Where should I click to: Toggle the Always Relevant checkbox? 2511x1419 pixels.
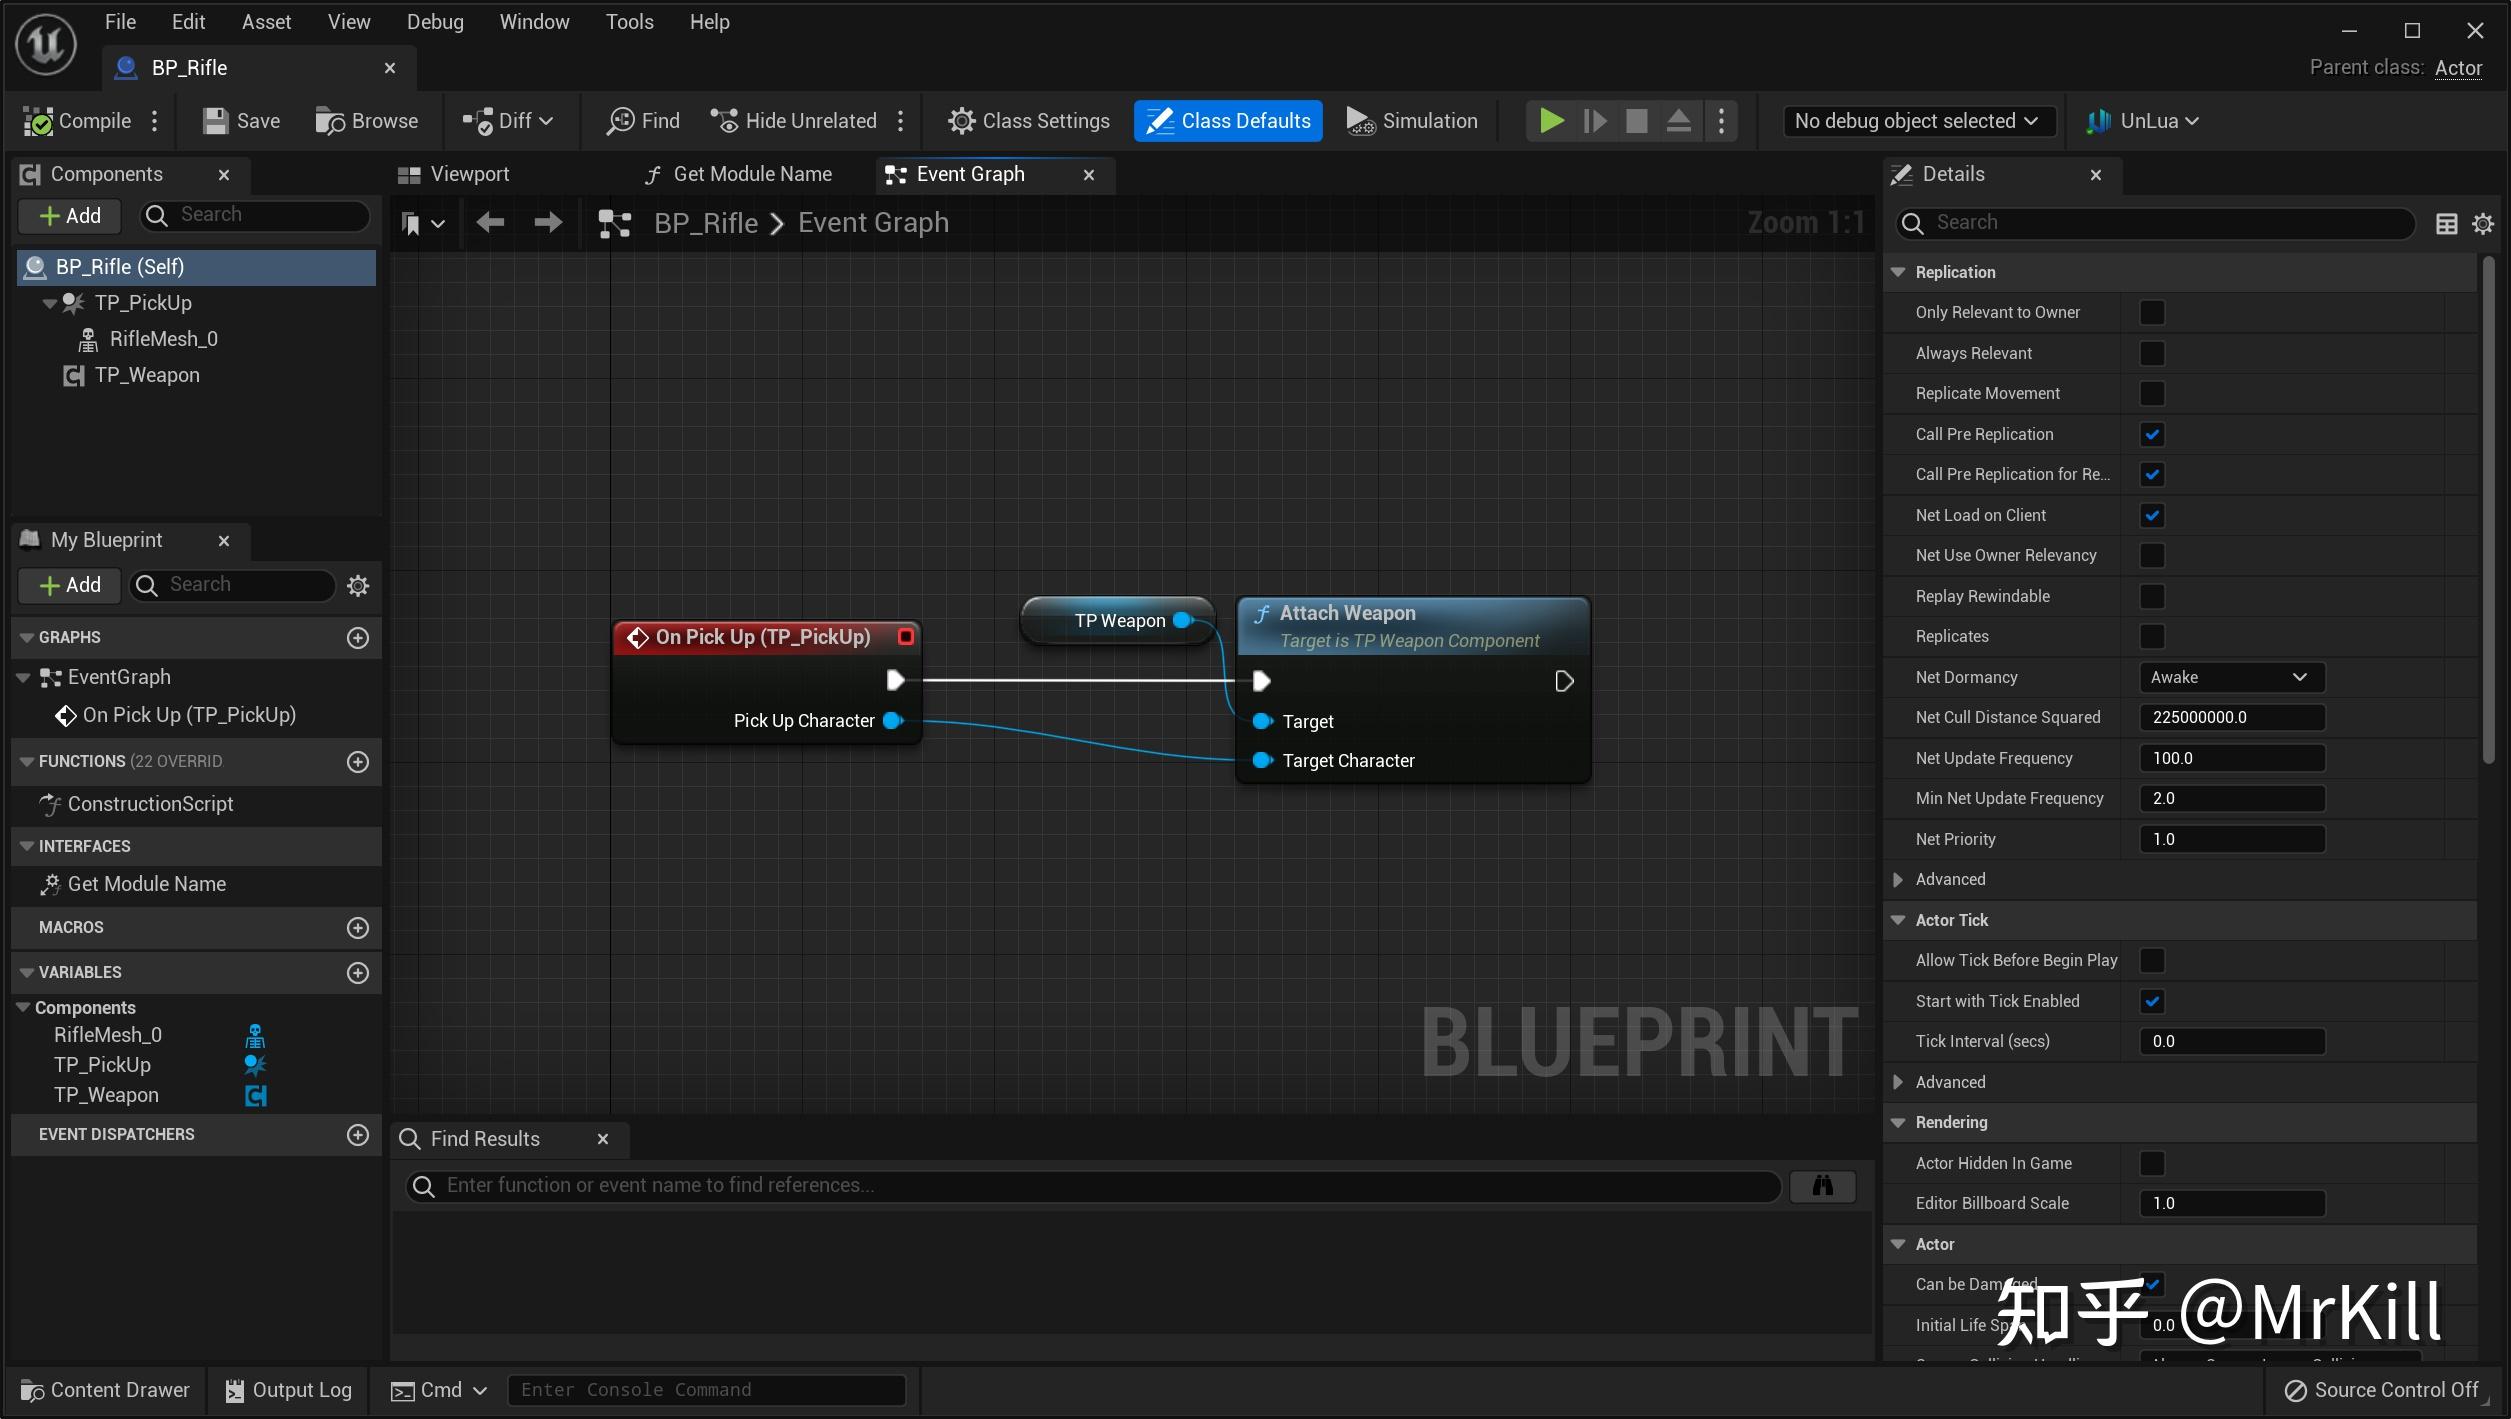tap(2152, 353)
